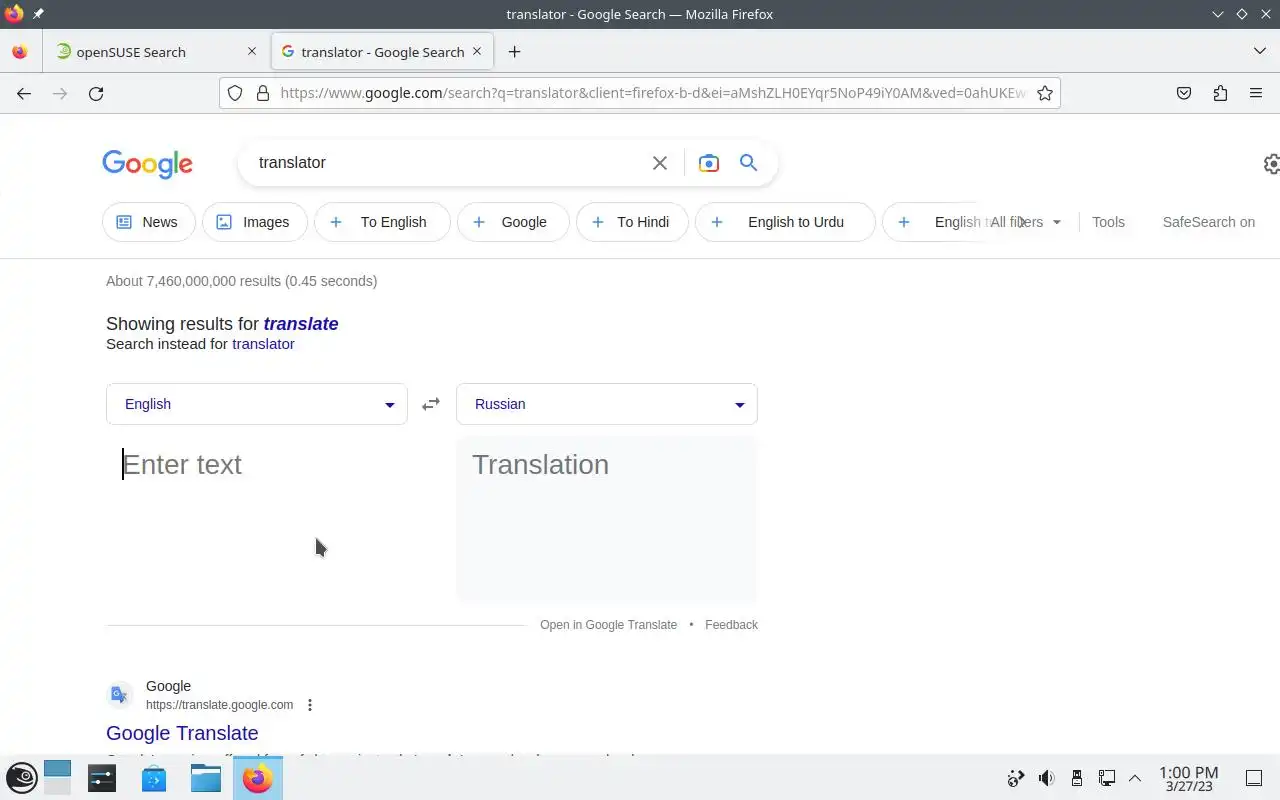Add the English to Urdu chip
This screenshot has width=1280, height=800.
(x=785, y=222)
